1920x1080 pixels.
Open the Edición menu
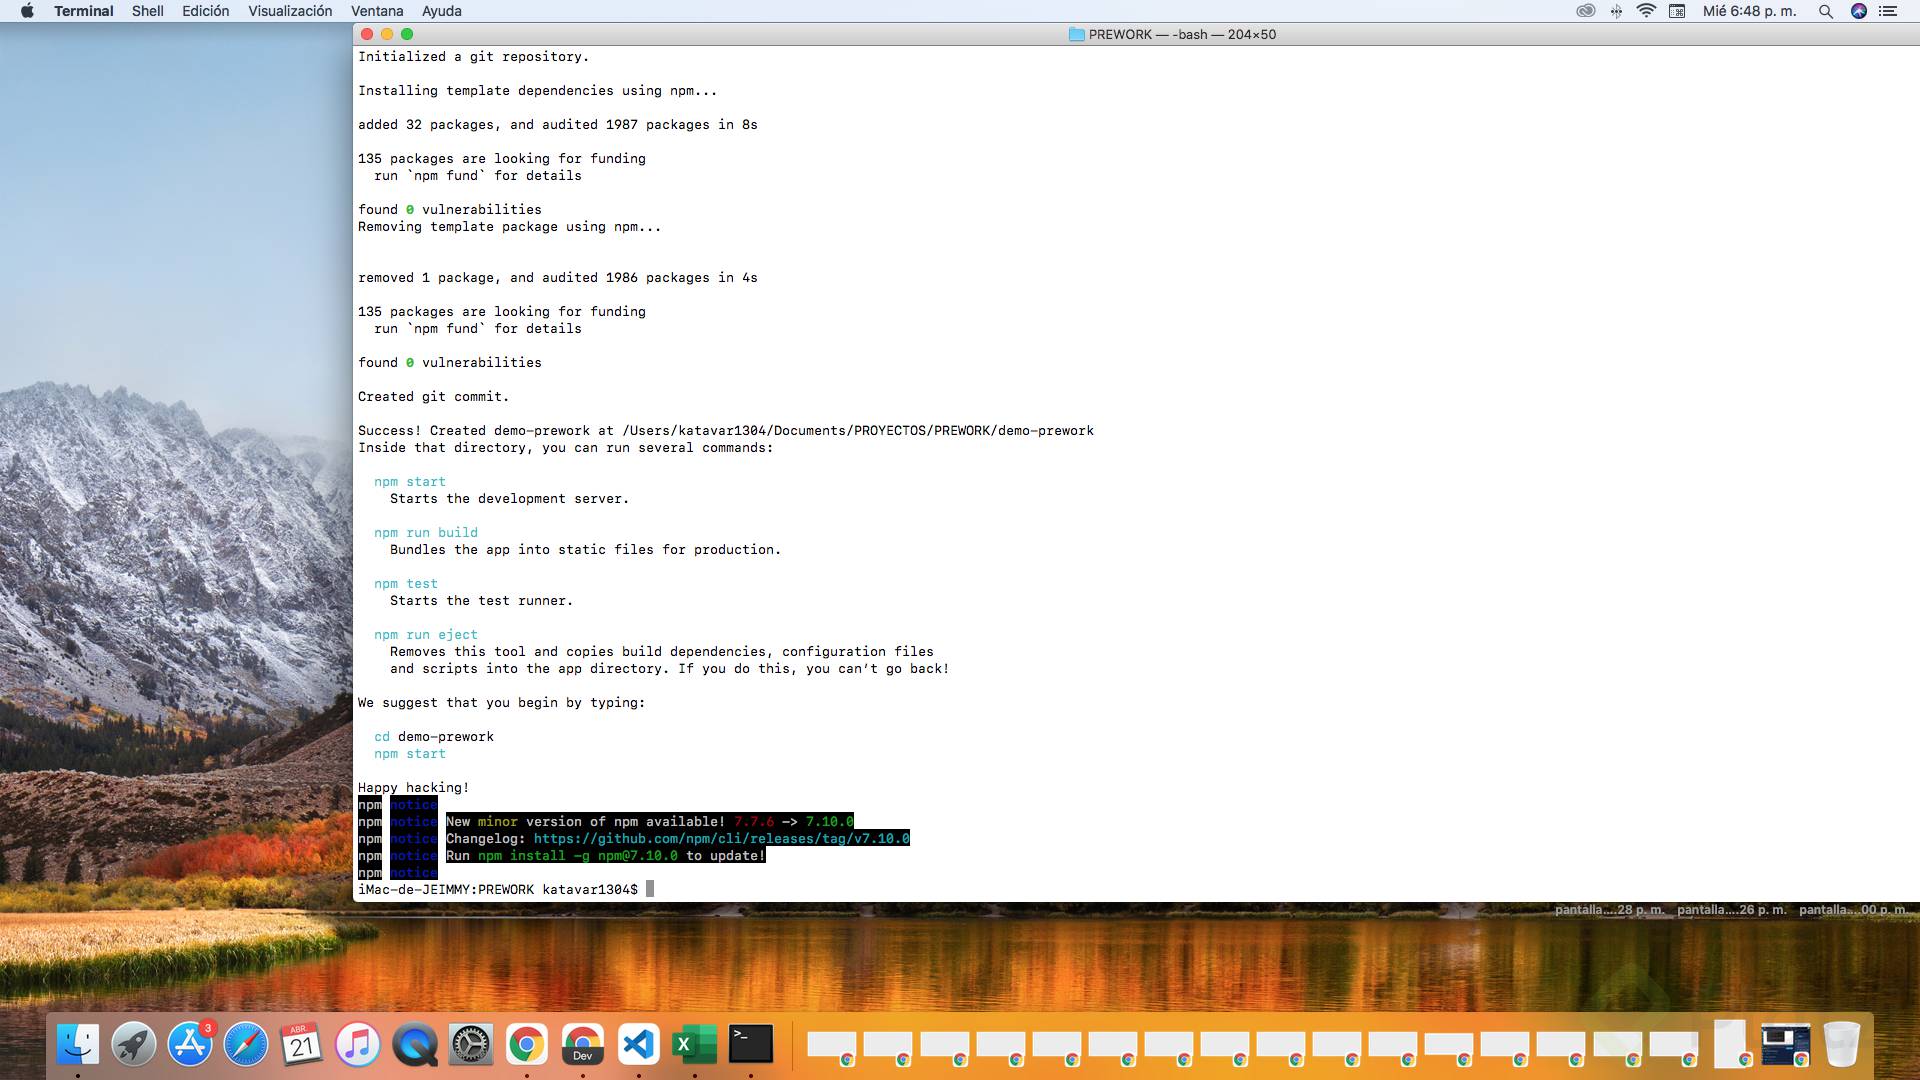point(205,11)
